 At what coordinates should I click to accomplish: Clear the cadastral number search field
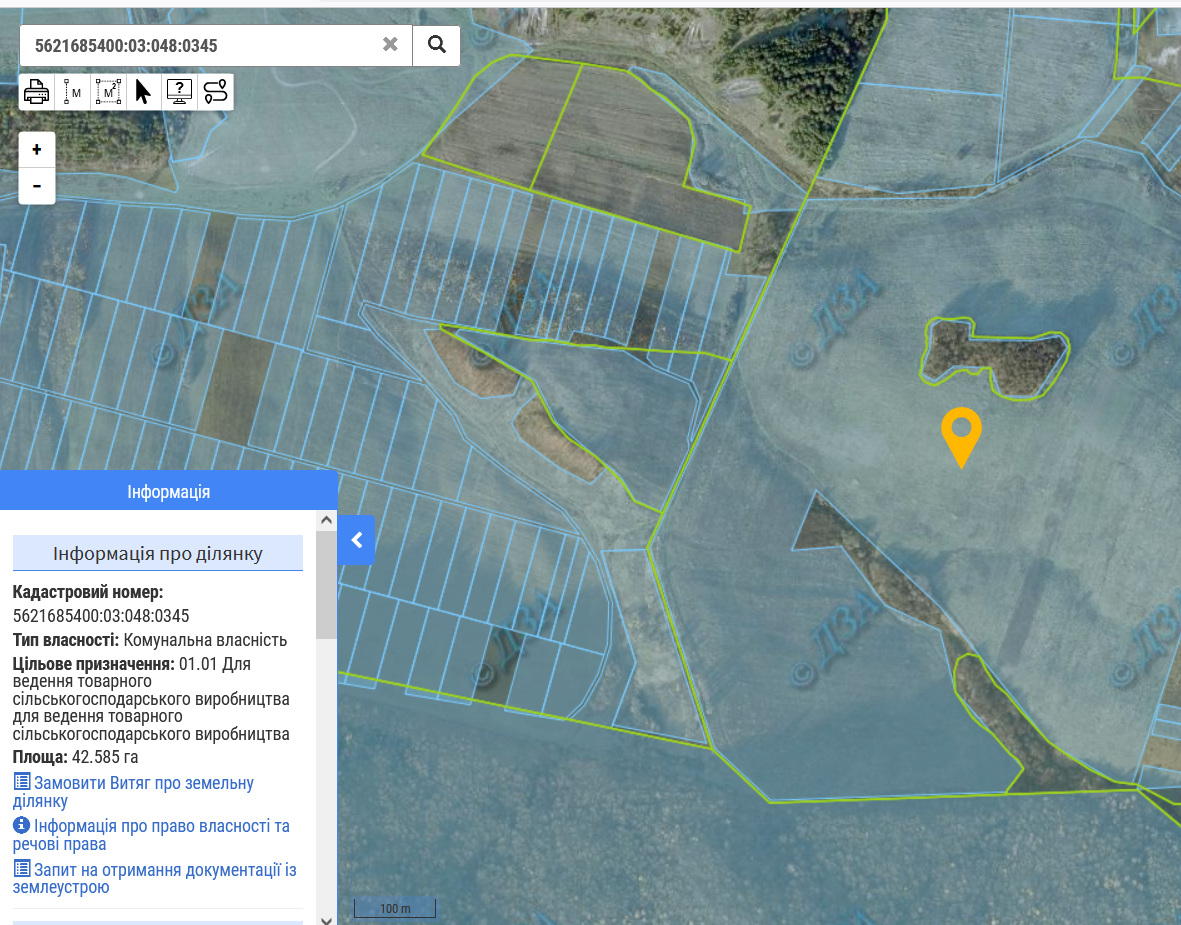coord(390,45)
